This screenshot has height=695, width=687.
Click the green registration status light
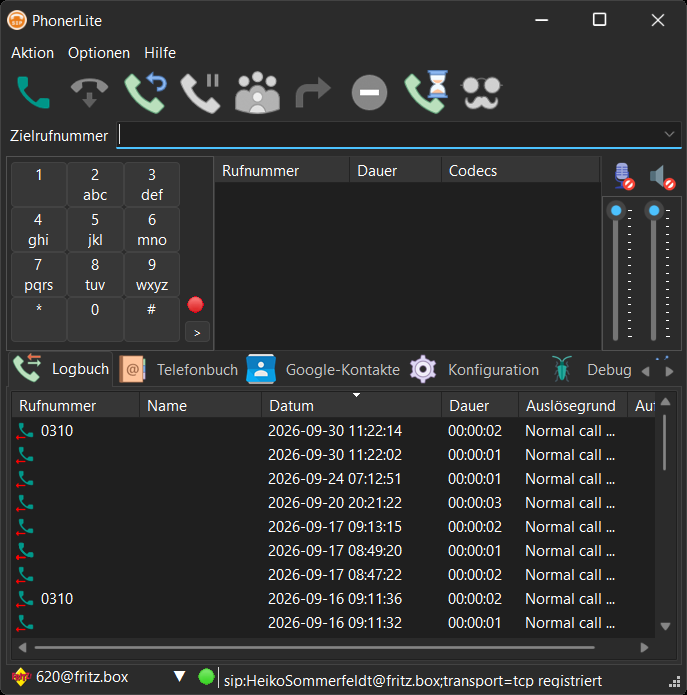click(206, 676)
